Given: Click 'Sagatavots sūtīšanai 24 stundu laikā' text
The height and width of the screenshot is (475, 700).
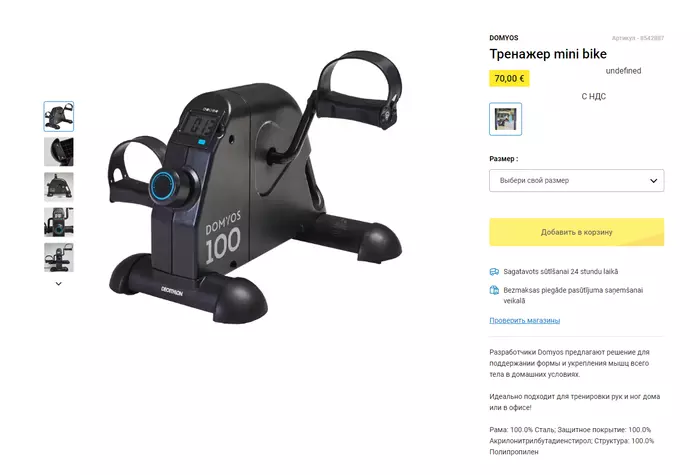Looking at the screenshot, I should [x=561, y=271].
